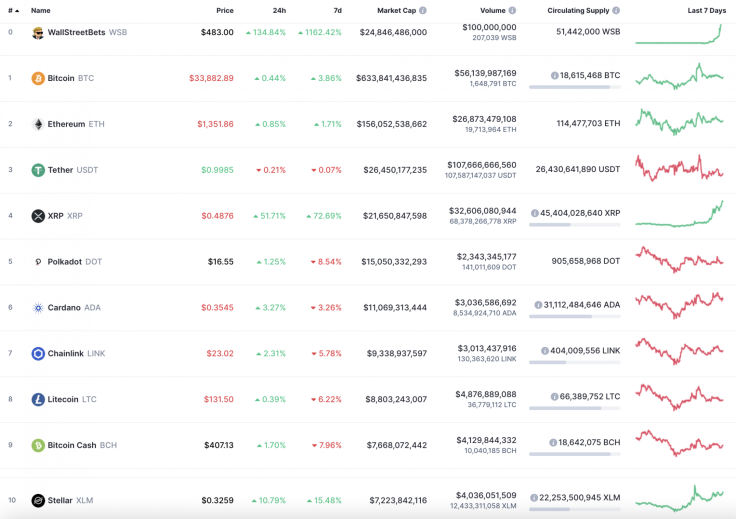Click the Volume column info icon
Screen dimensions: 736x519
(512, 10)
